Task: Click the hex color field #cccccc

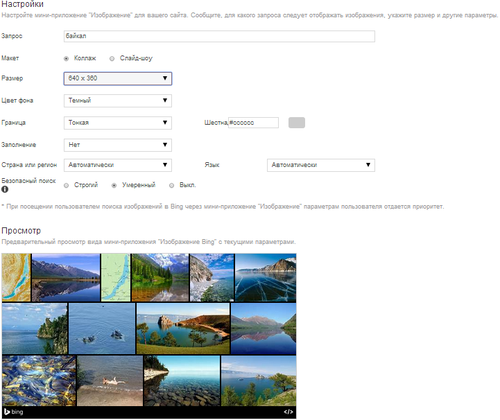Action: click(x=253, y=123)
